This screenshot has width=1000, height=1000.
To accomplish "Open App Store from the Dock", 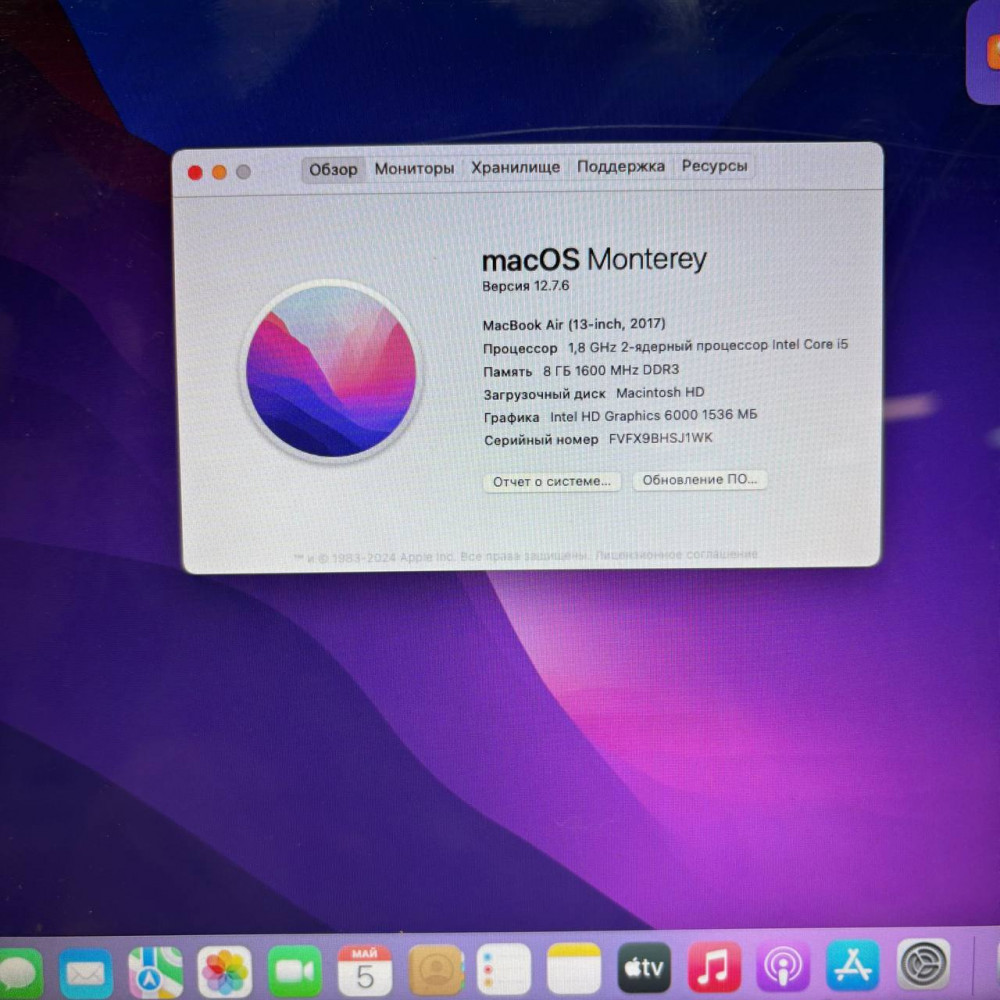I will (853, 967).
